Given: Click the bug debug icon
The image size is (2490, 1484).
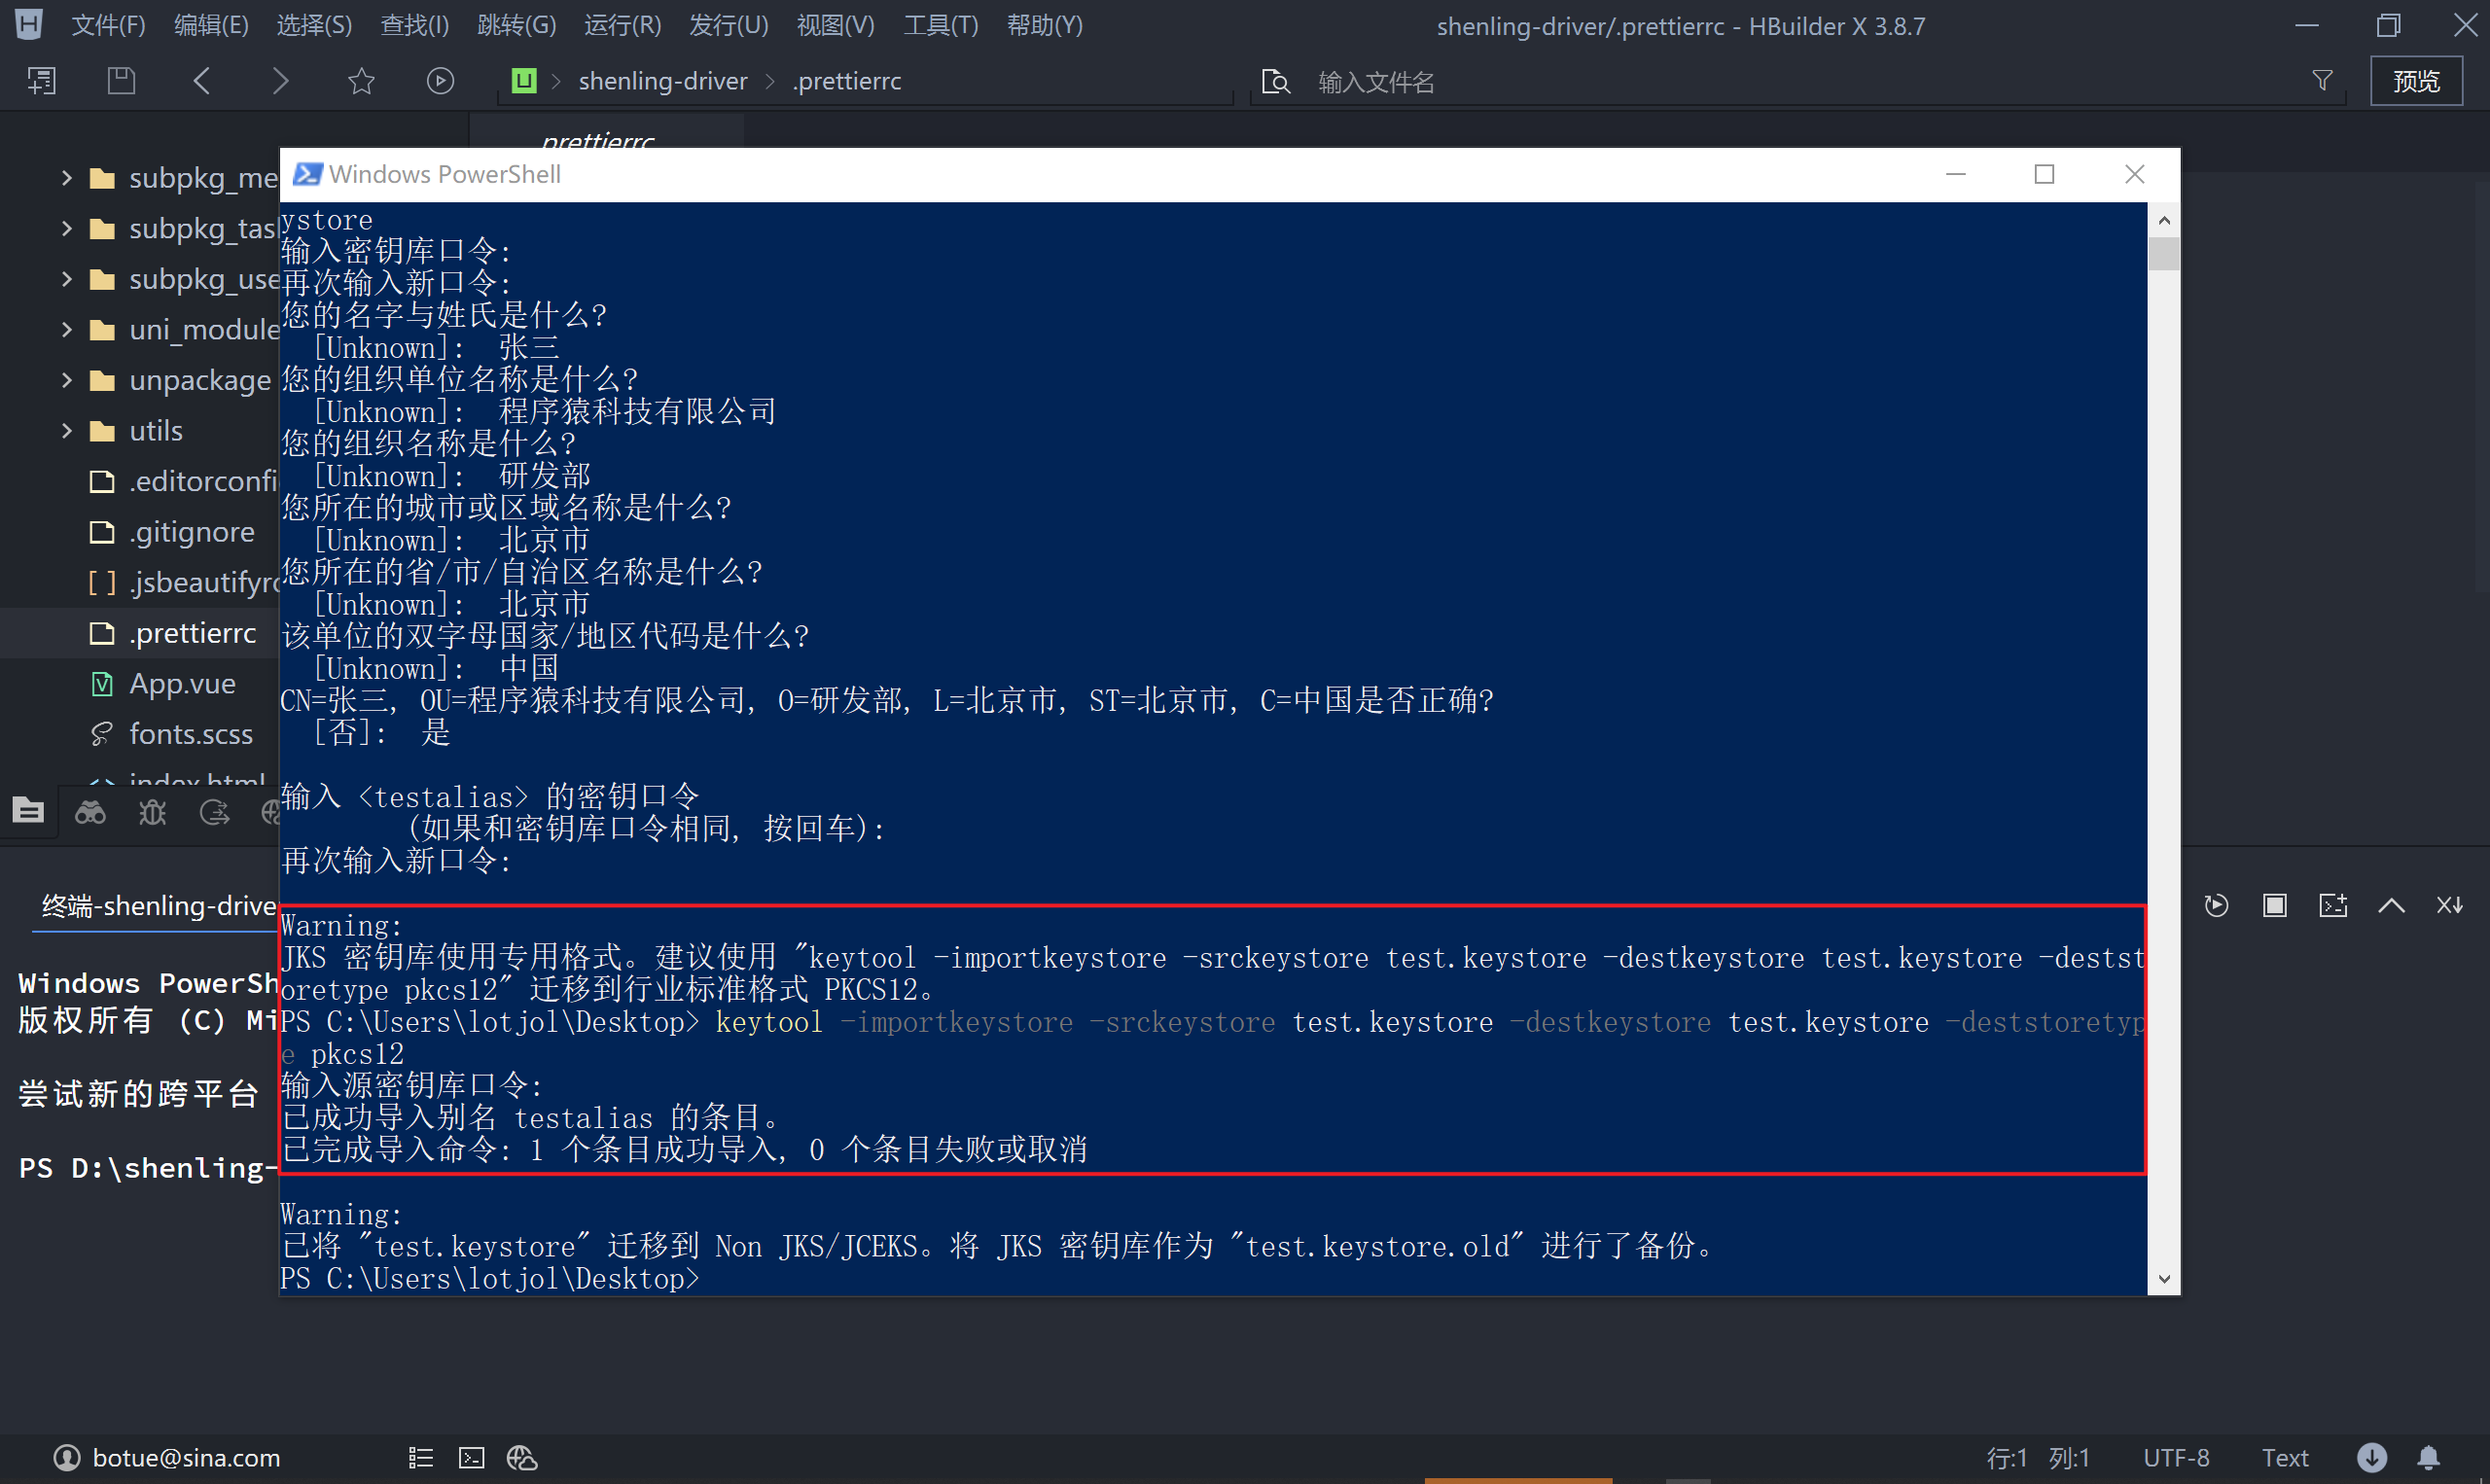Looking at the screenshot, I should [152, 813].
